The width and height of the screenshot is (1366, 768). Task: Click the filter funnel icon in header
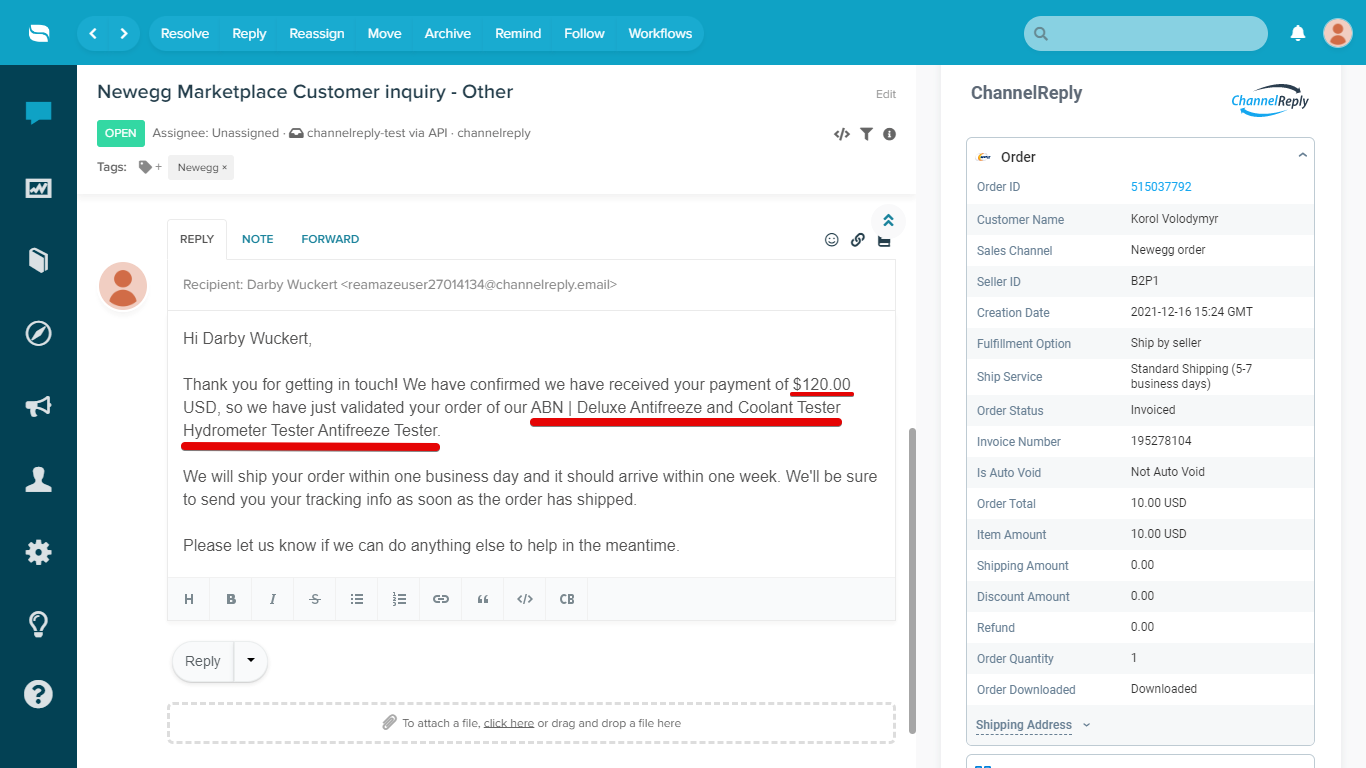click(x=867, y=134)
